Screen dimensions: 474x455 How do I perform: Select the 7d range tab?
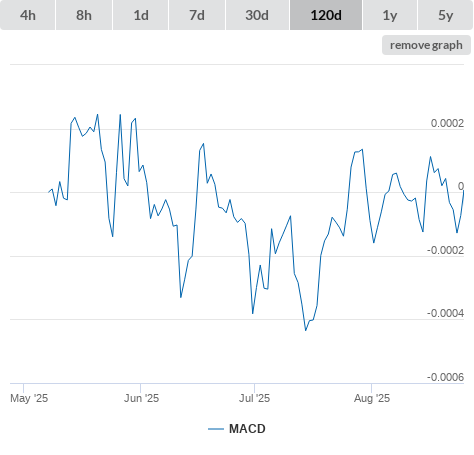pos(197,15)
